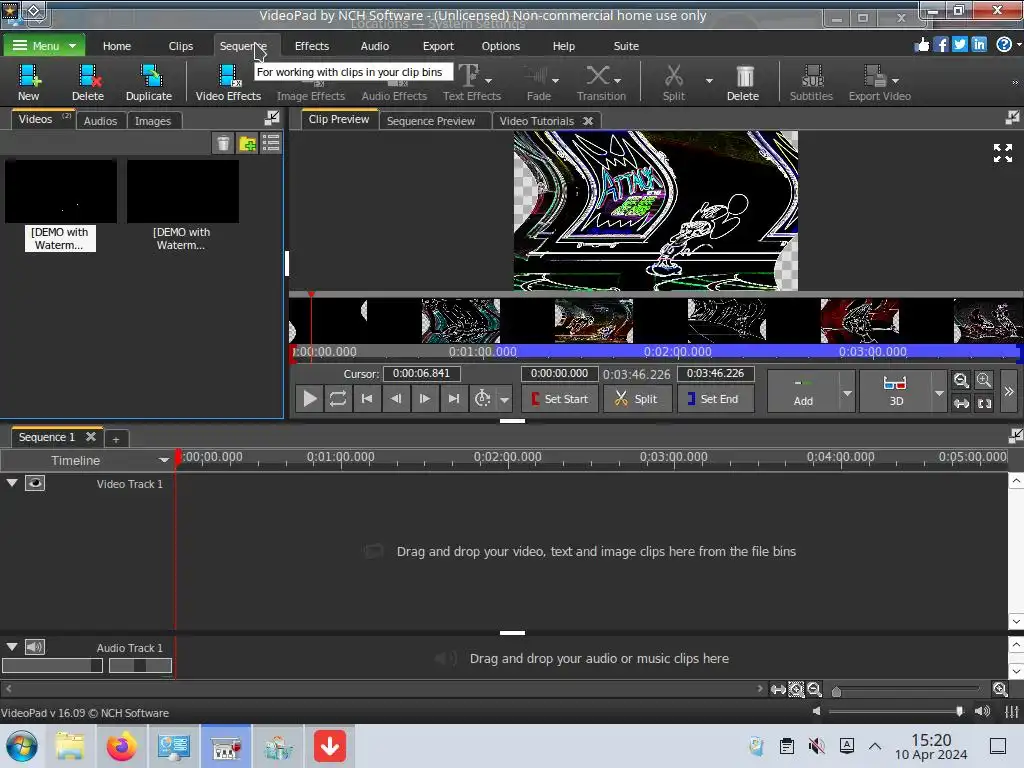
Task: Click the New clip toolbar icon
Action: [29, 82]
